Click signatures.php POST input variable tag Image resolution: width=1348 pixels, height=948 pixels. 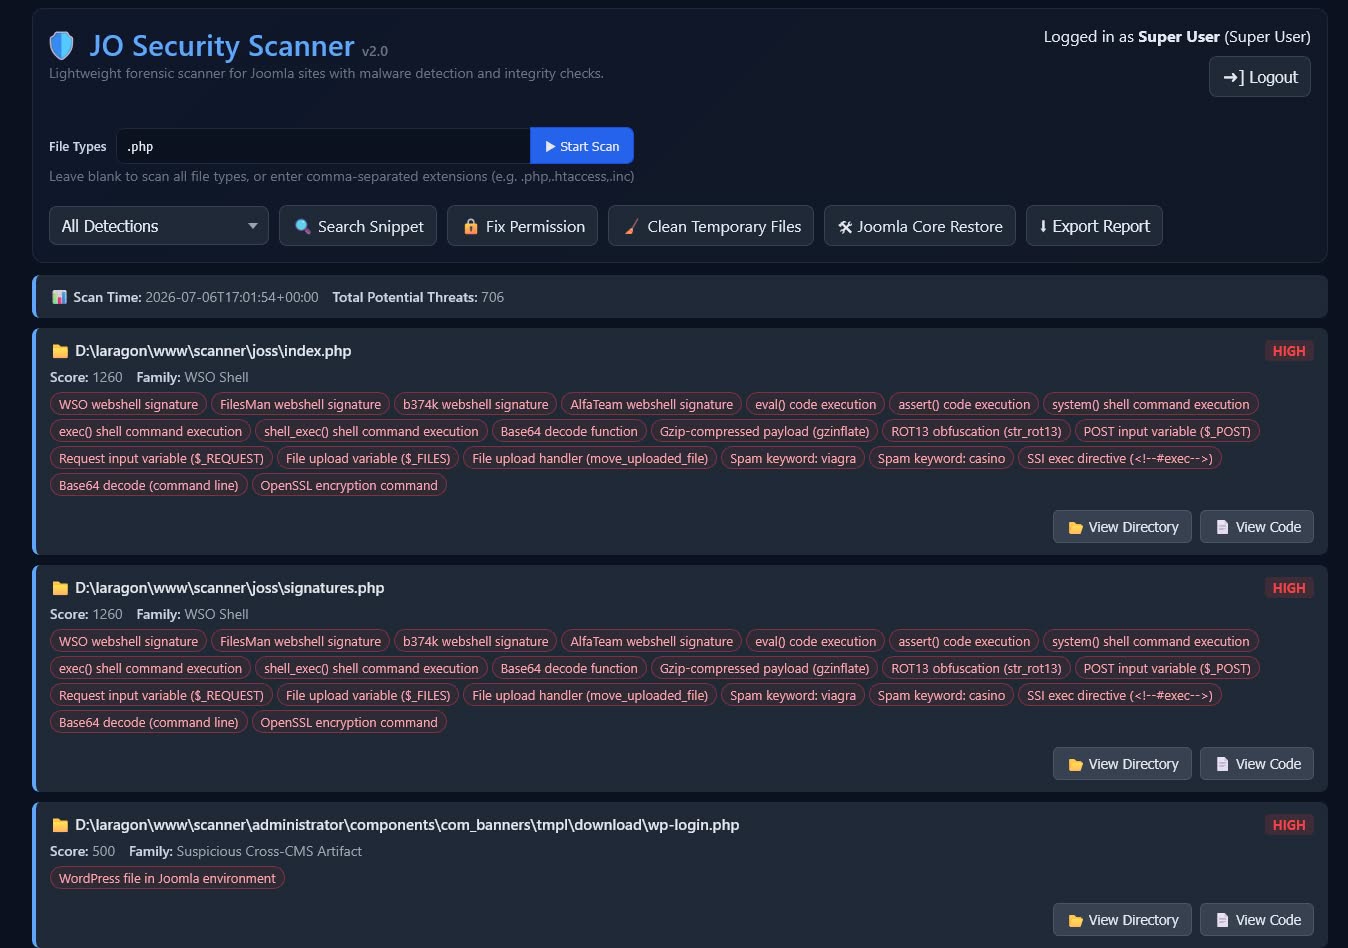tap(1167, 668)
